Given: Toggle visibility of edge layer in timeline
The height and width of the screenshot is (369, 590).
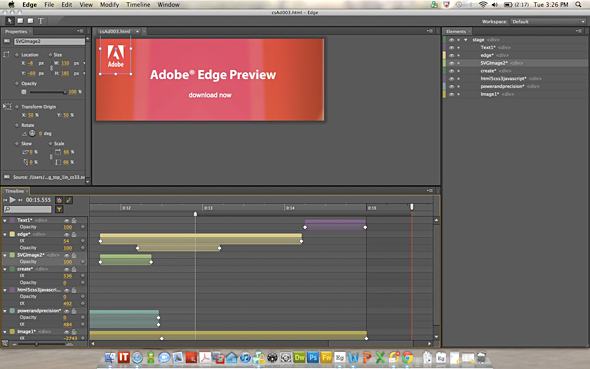Looking at the screenshot, I should pos(67,234).
